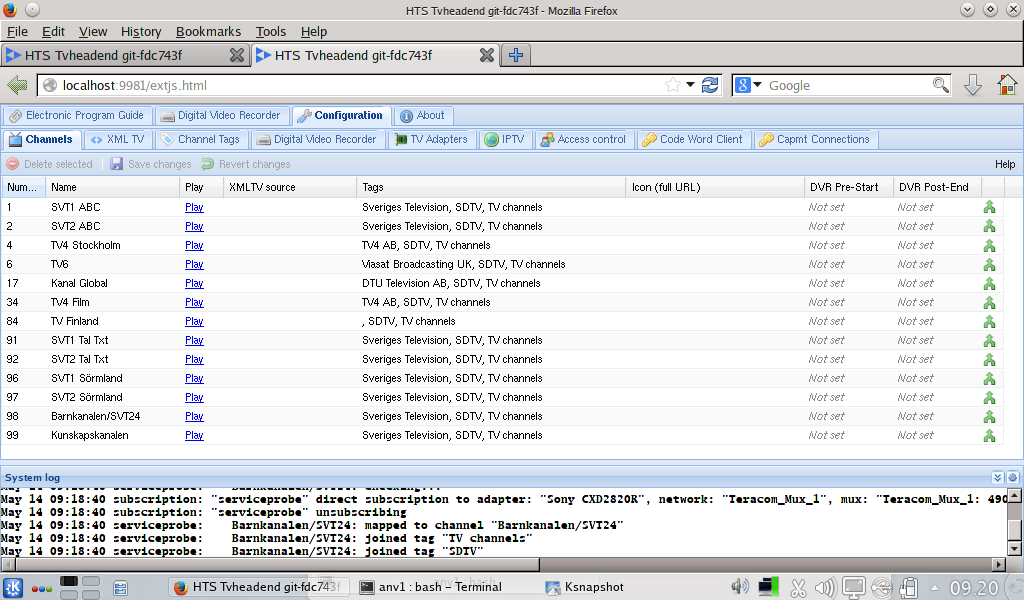Play the TV4 Stockholm channel
This screenshot has width=1024, height=600.
pyautogui.click(x=194, y=245)
